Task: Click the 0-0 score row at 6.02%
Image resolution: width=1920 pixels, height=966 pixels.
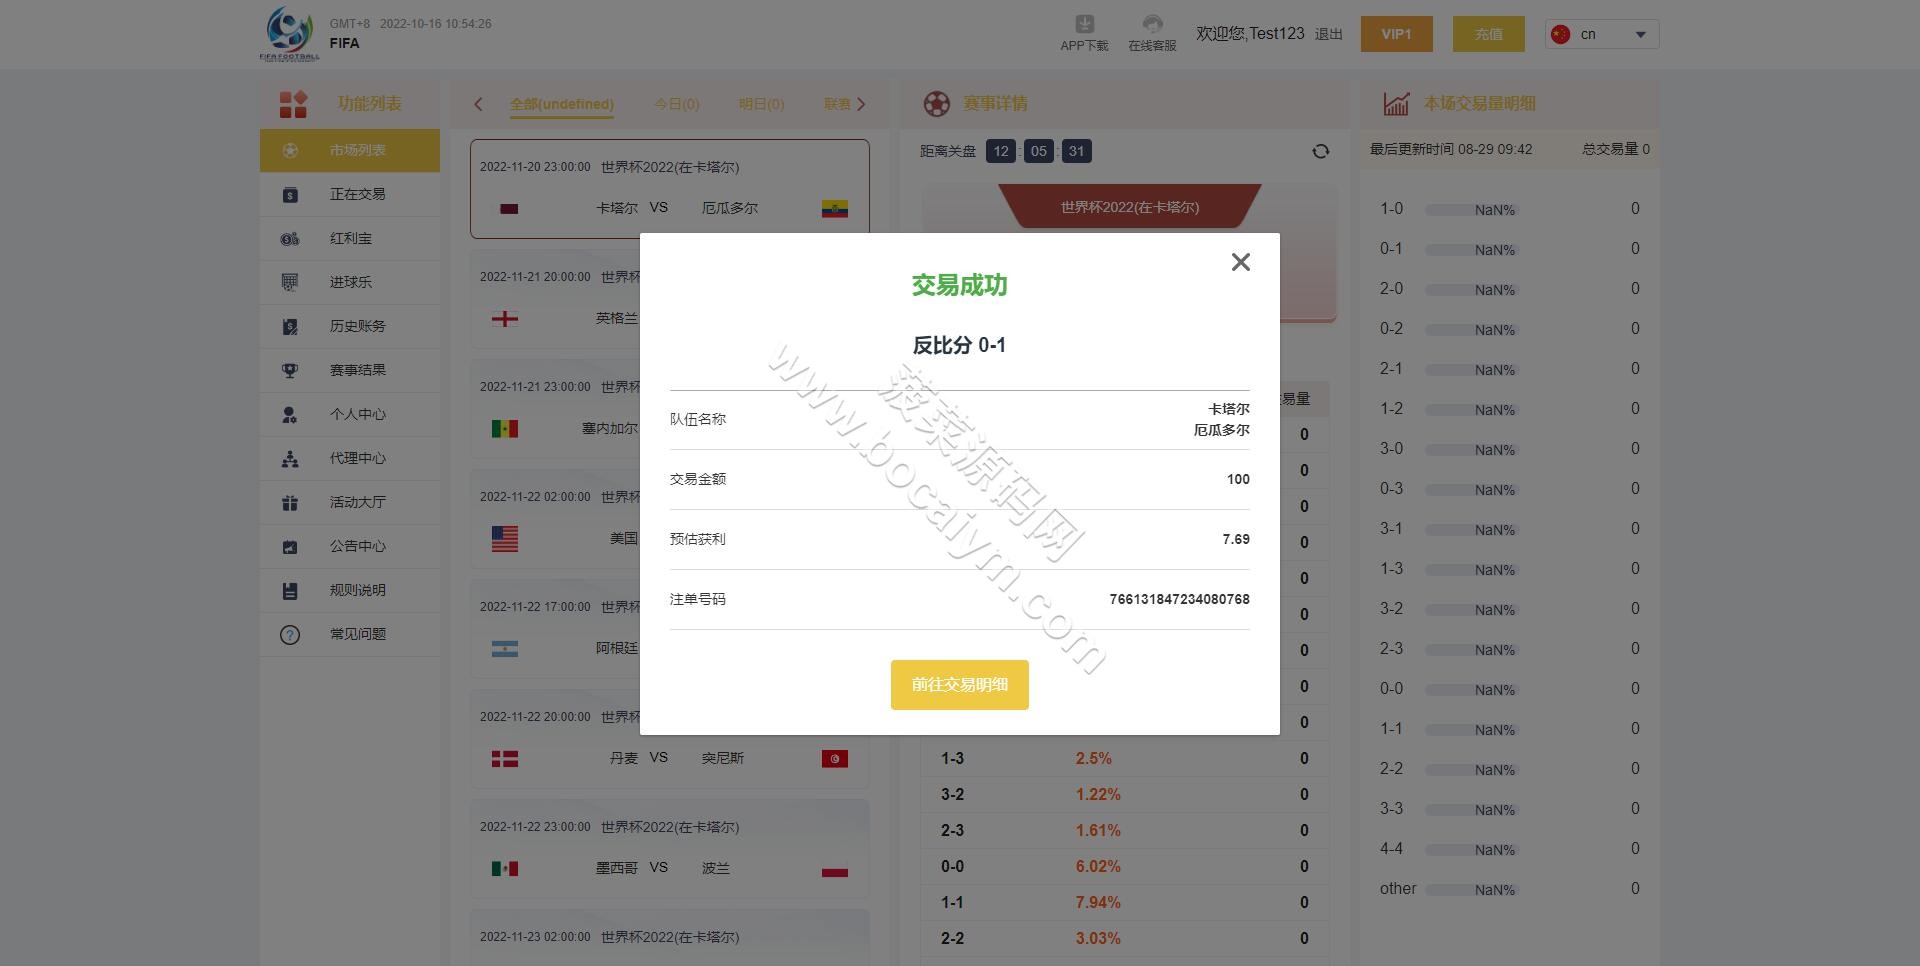Action: pyautogui.click(x=1125, y=867)
